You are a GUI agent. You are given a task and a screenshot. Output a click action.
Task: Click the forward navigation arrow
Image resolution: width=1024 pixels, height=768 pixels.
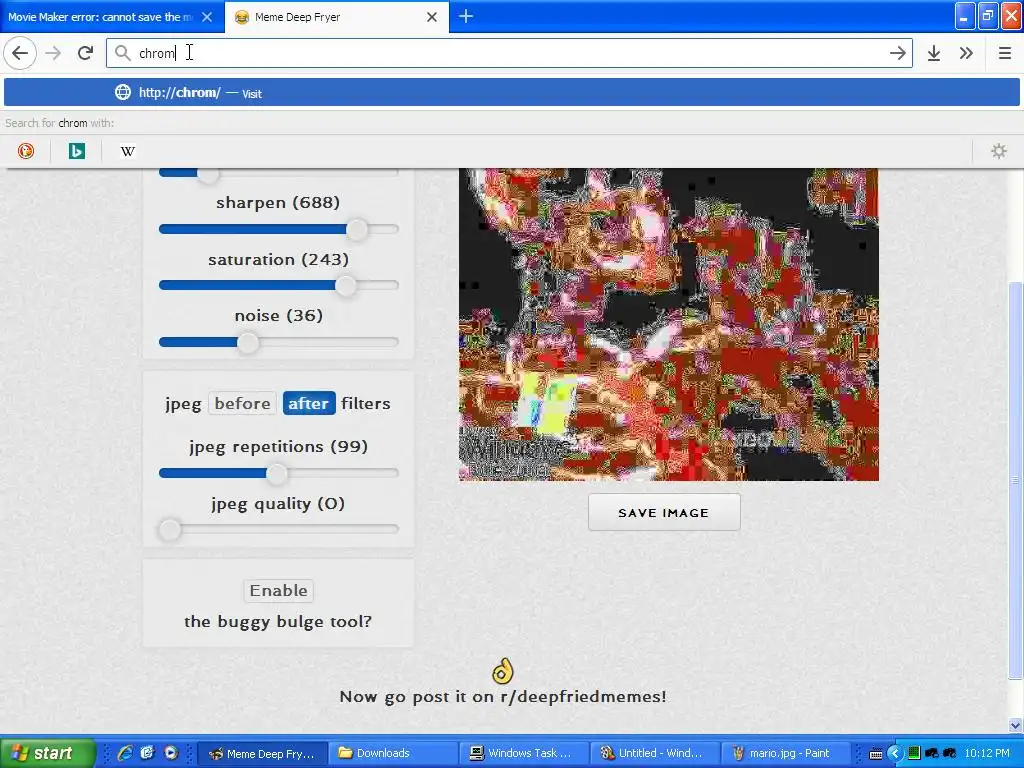53,53
